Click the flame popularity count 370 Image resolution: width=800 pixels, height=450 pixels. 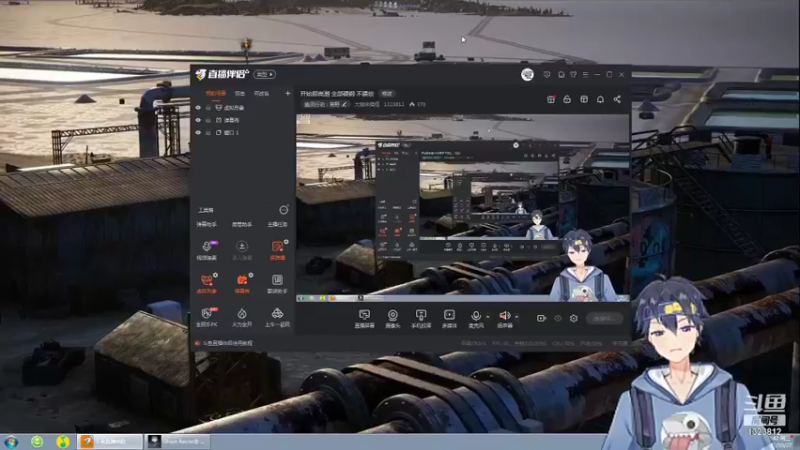[418, 105]
